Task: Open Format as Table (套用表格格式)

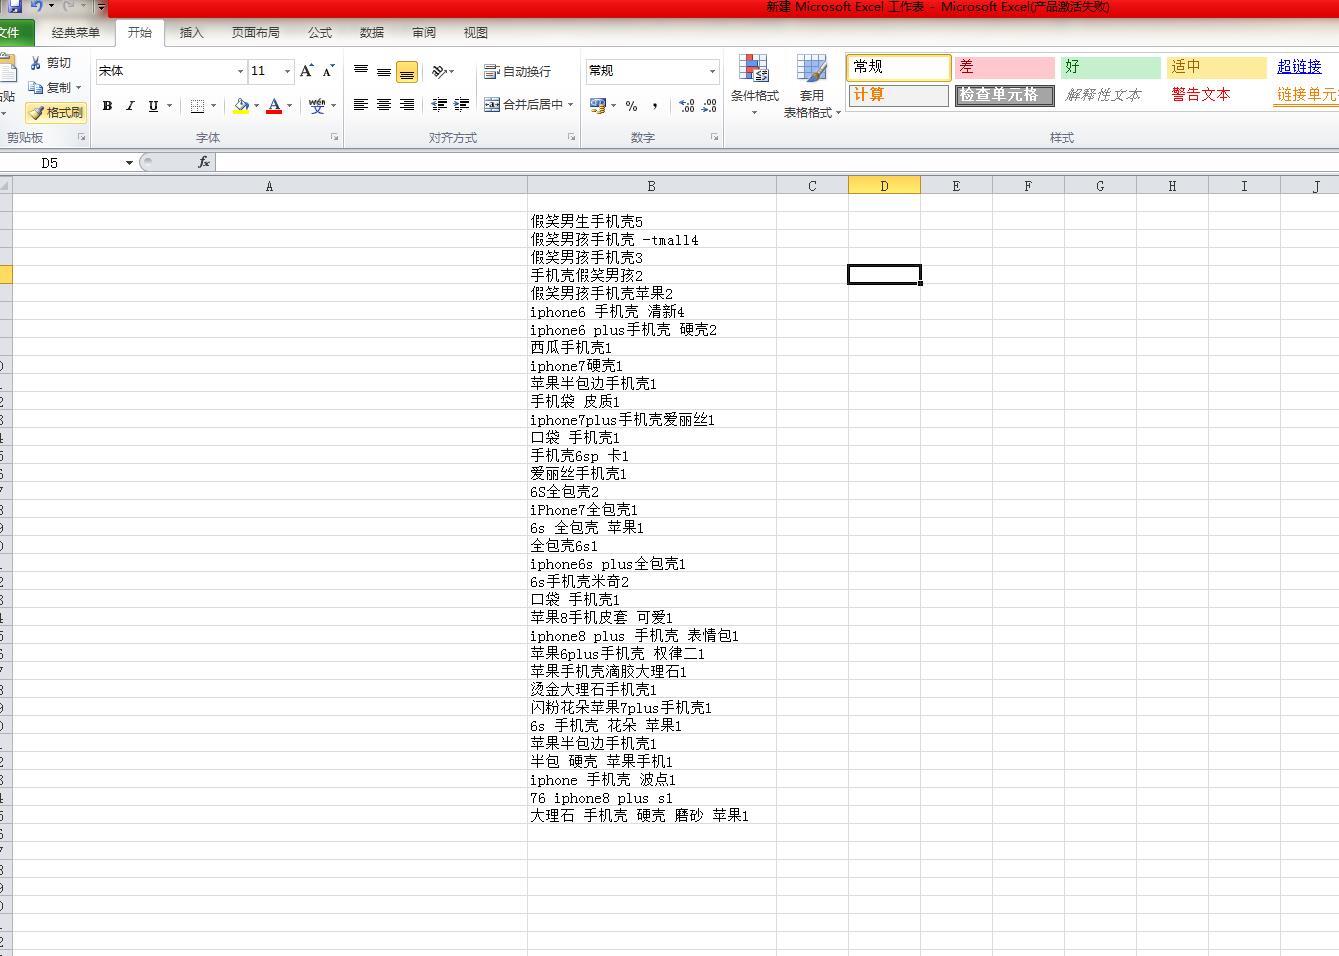Action: point(811,85)
